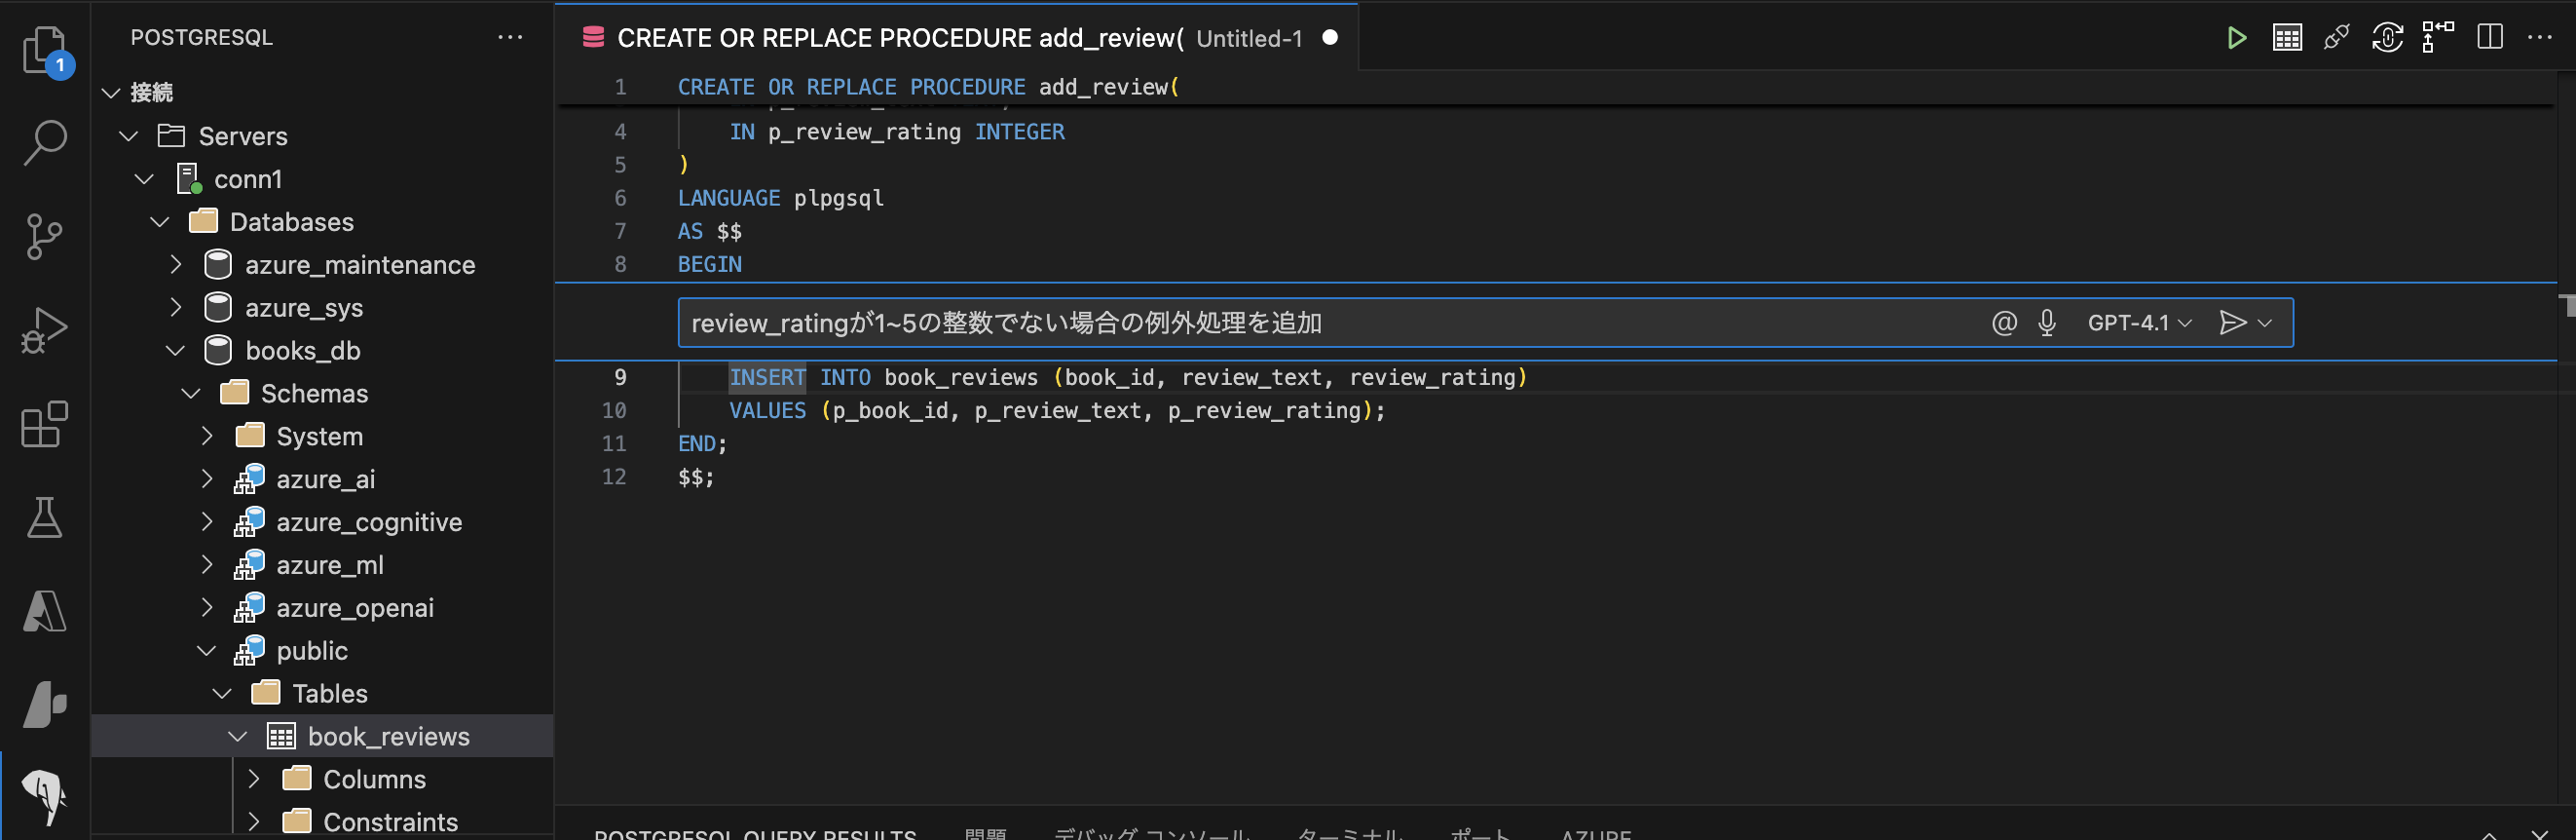2576x840 pixels.
Task: Open the GPT-4.1 model picker
Action: click(x=2140, y=323)
